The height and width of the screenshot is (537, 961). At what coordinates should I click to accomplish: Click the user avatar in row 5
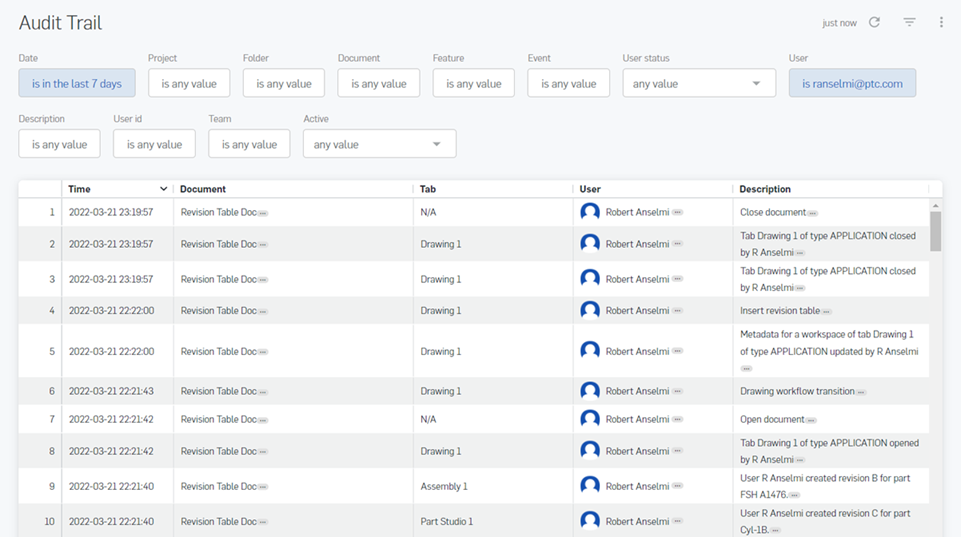point(590,351)
